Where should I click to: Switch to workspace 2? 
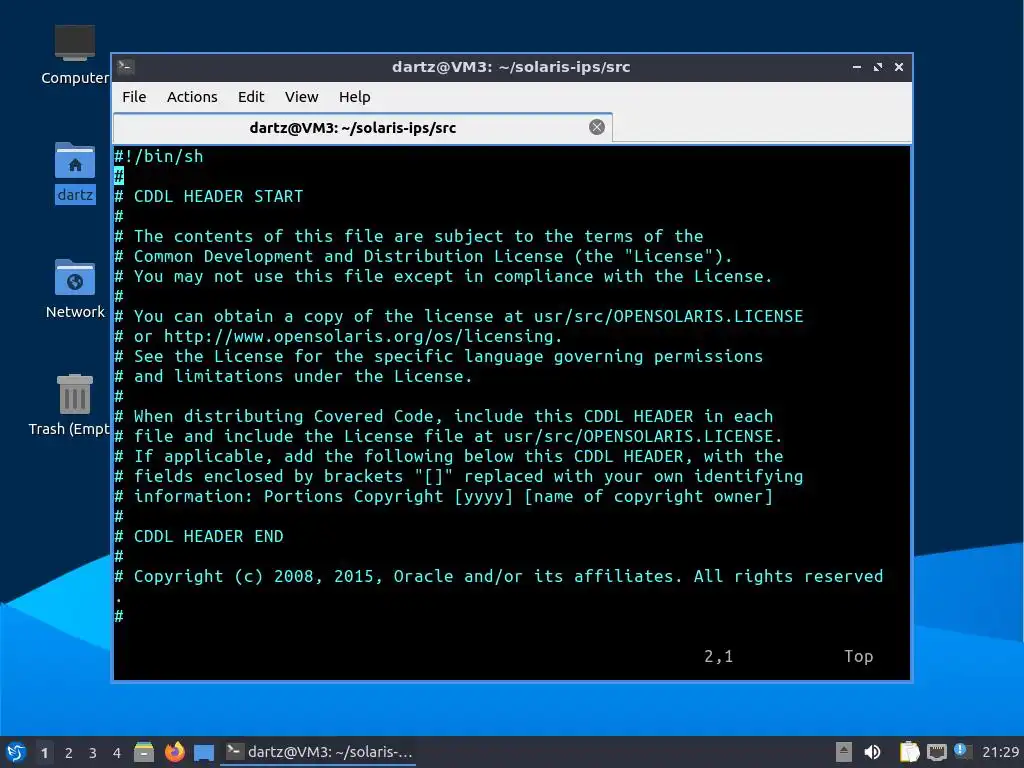pyautogui.click(x=69, y=752)
